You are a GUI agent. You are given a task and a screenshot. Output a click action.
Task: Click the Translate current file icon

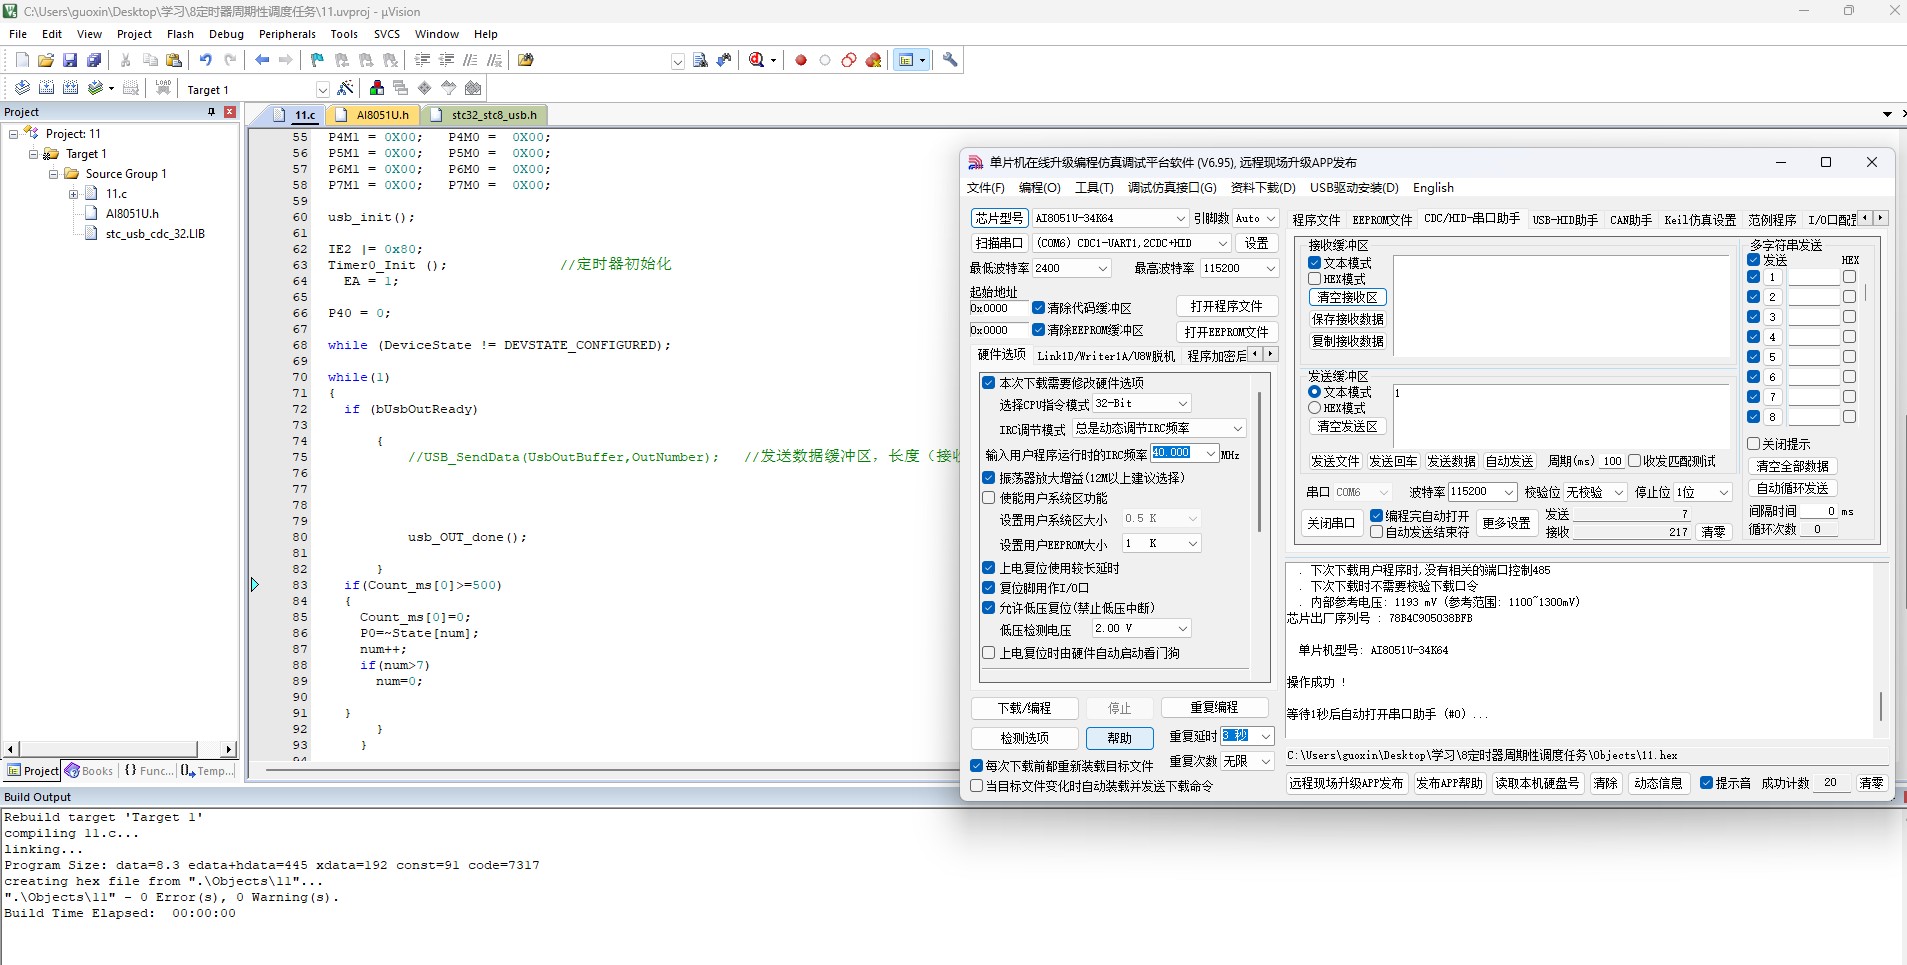click(22, 88)
